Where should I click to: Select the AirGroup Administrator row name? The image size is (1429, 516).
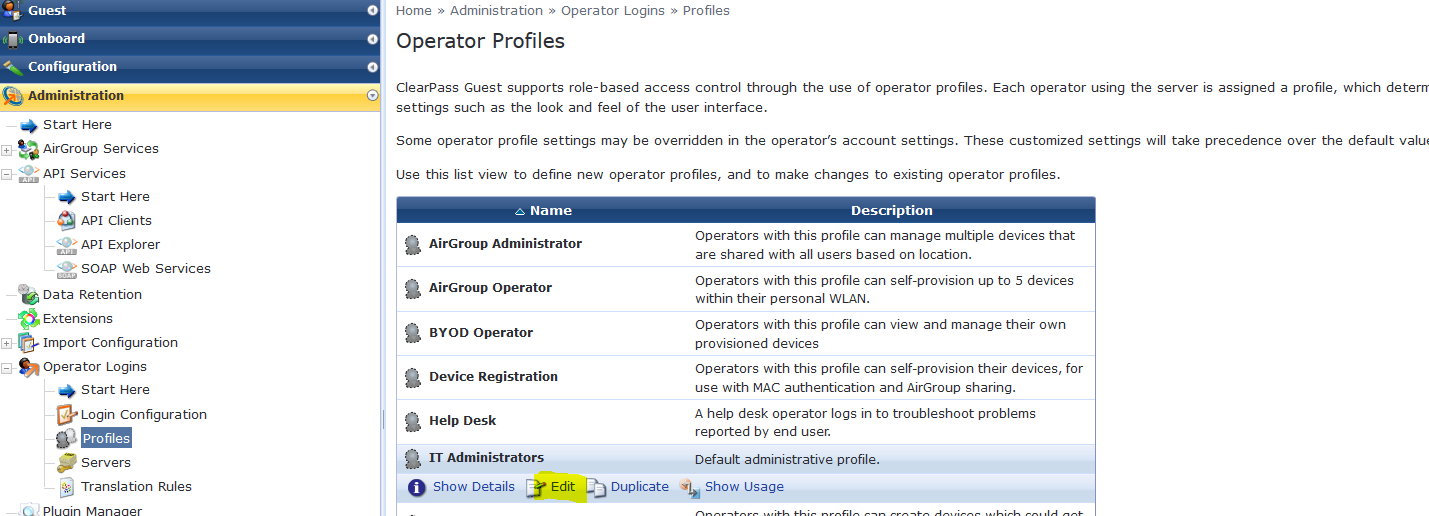click(505, 244)
